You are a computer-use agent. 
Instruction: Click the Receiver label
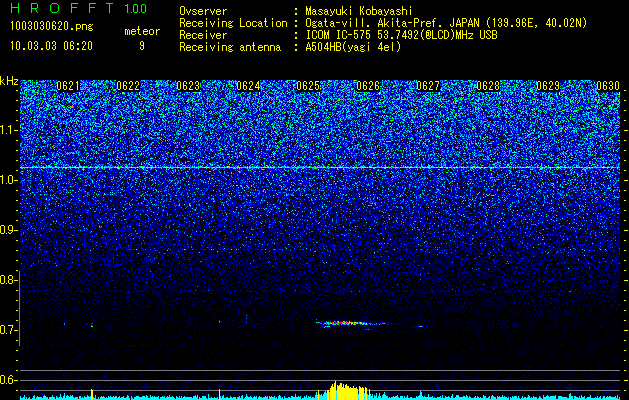[203, 35]
